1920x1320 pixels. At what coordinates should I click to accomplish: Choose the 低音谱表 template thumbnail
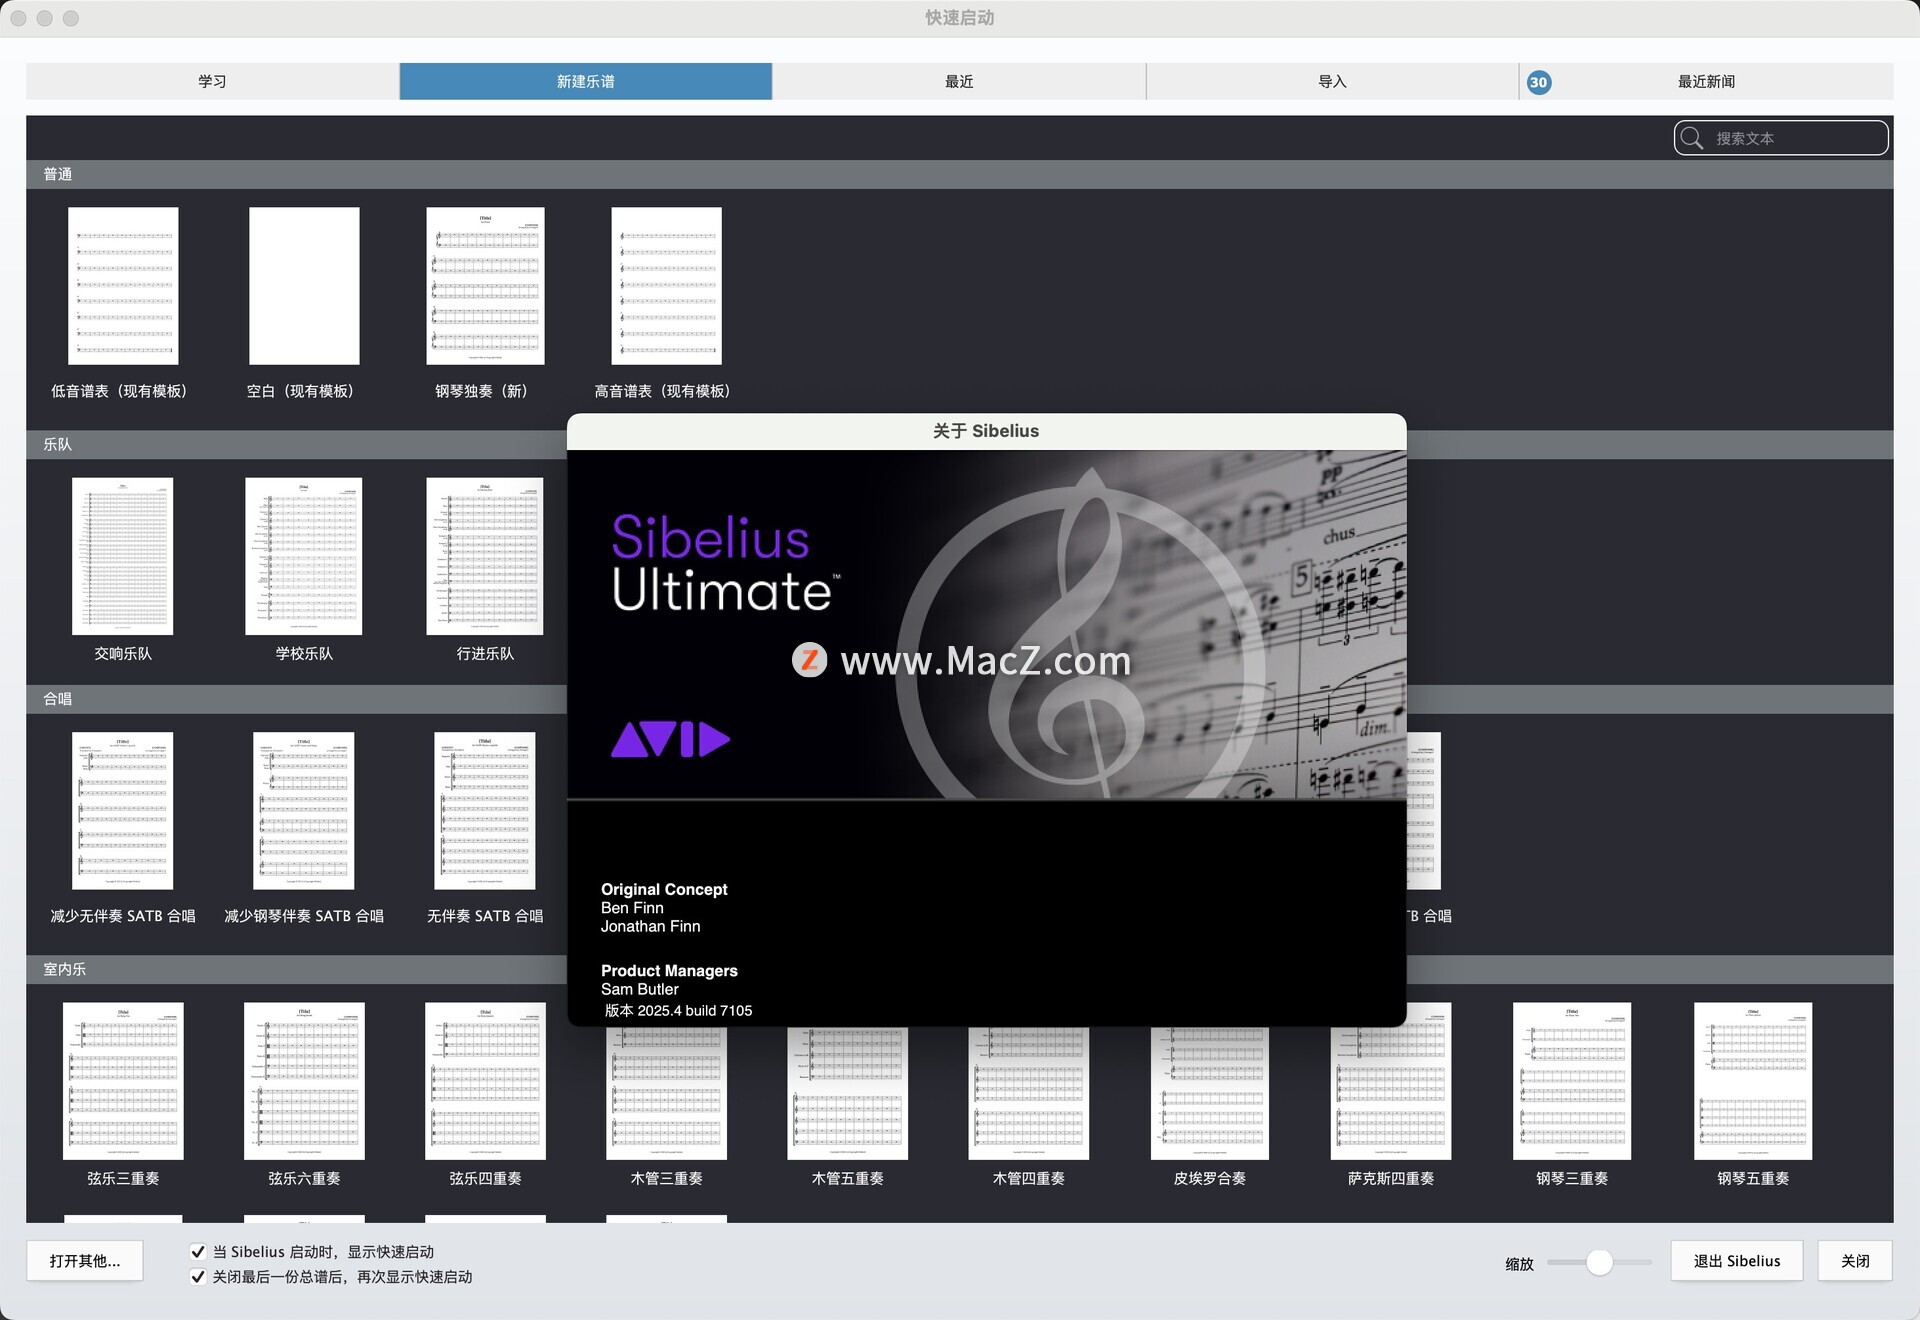(123, 286)
